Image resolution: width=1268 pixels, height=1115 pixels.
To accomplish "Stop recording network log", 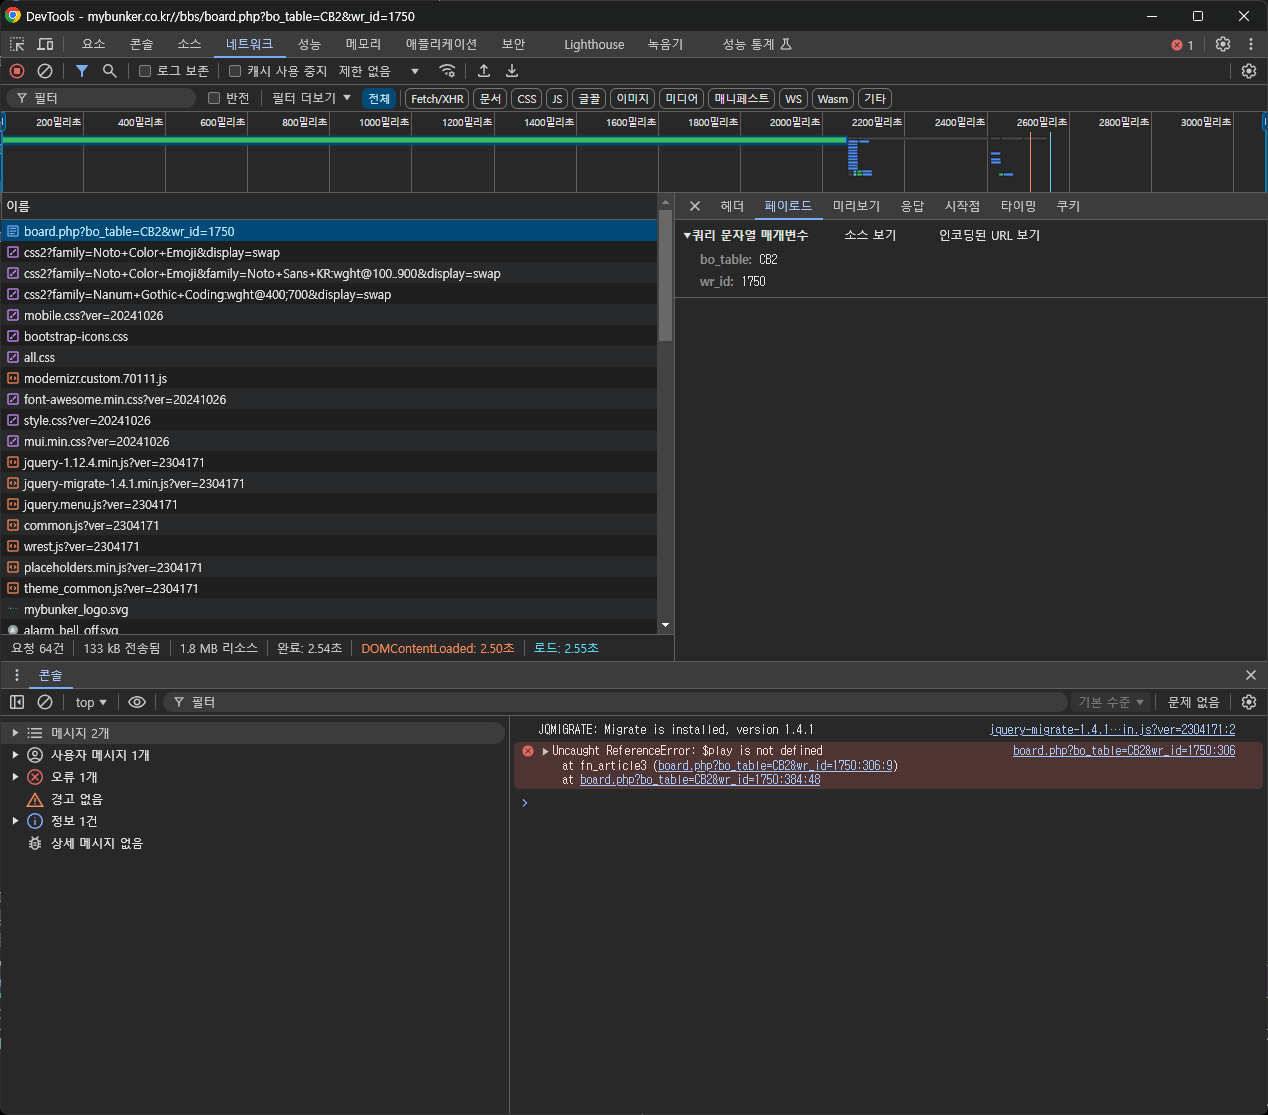I will [x=17, y=71].
